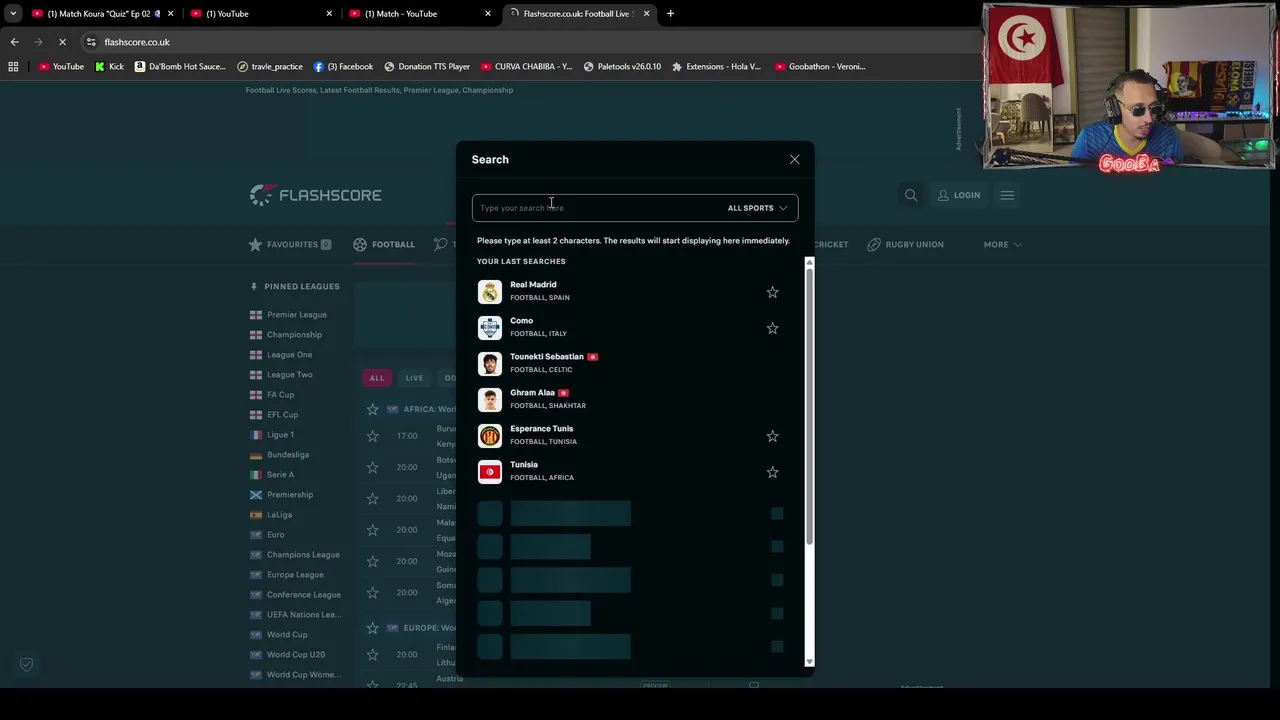
Task: Click the Login button
Action: [x=958, y=195]
